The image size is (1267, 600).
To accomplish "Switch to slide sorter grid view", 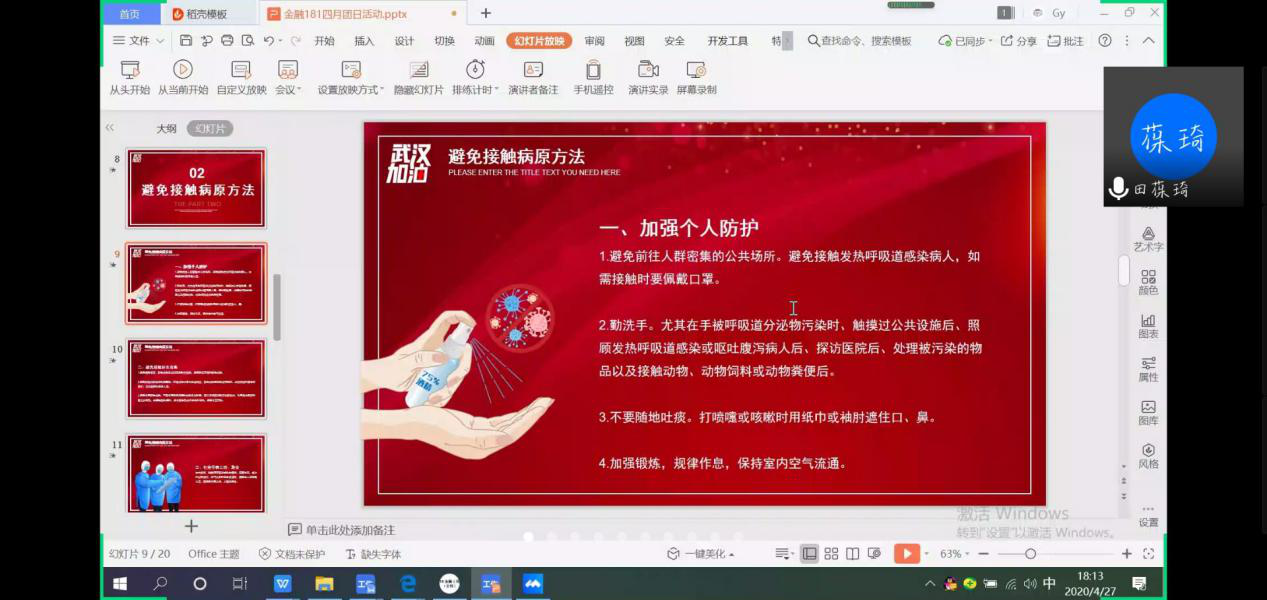I will click(831, 554).
